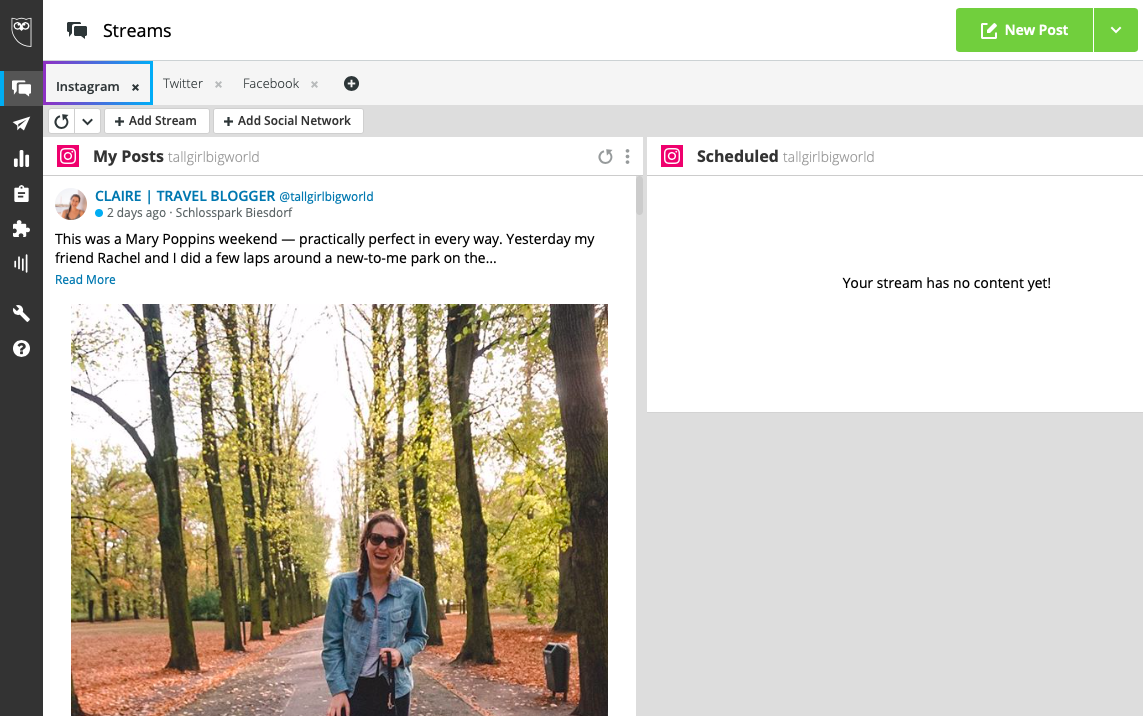Screen dimensions: 1143x716
Task: Switch to the Facebook tab
Action: click(271, 84)
